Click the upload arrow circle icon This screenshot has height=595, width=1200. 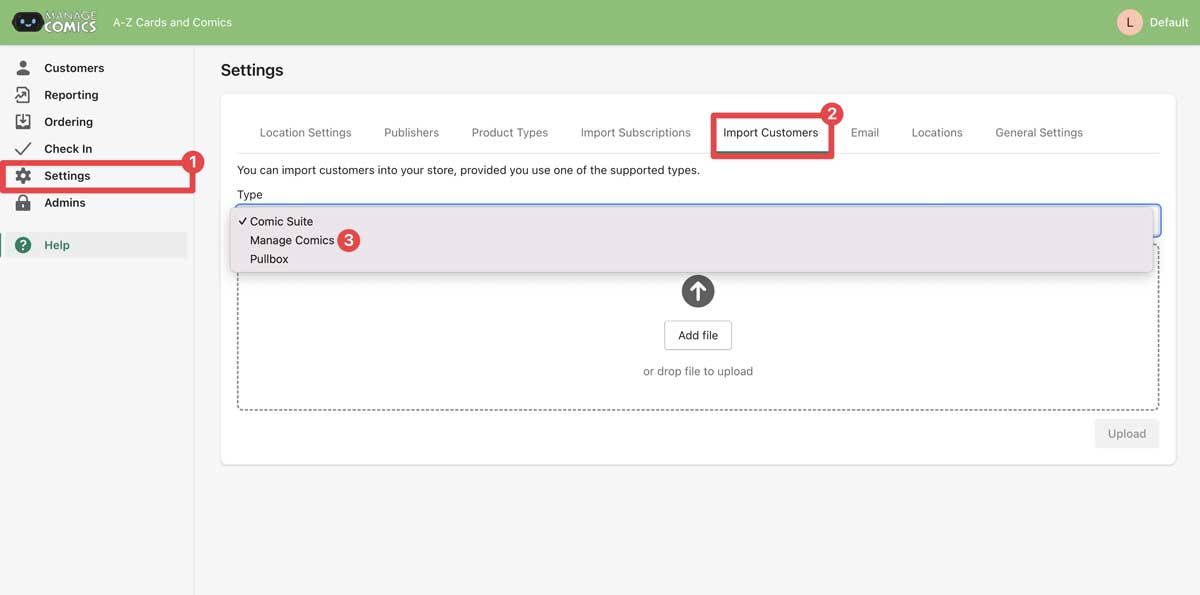coord(698,291)
